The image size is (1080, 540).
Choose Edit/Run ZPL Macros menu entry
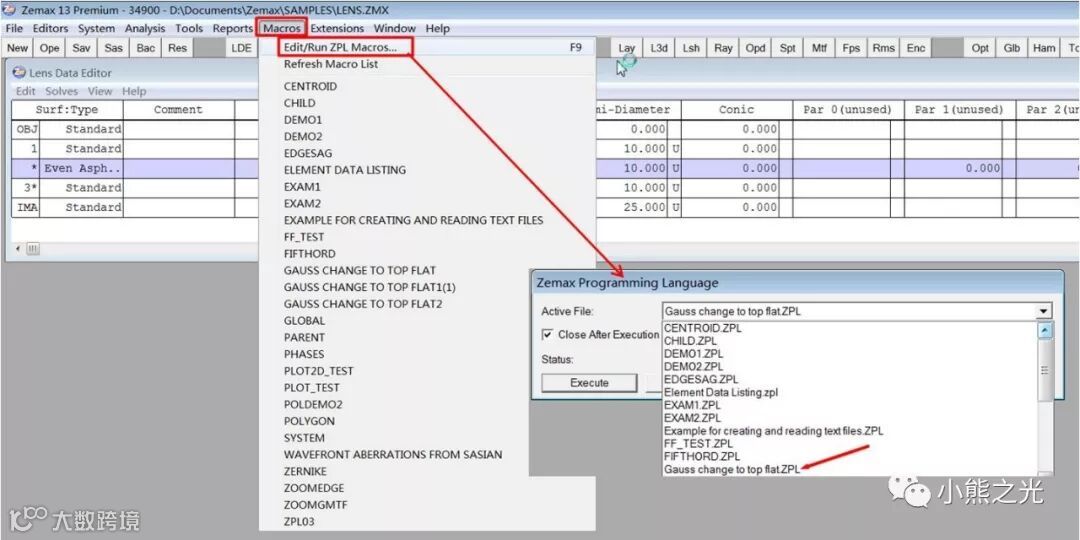click(340, 48)
